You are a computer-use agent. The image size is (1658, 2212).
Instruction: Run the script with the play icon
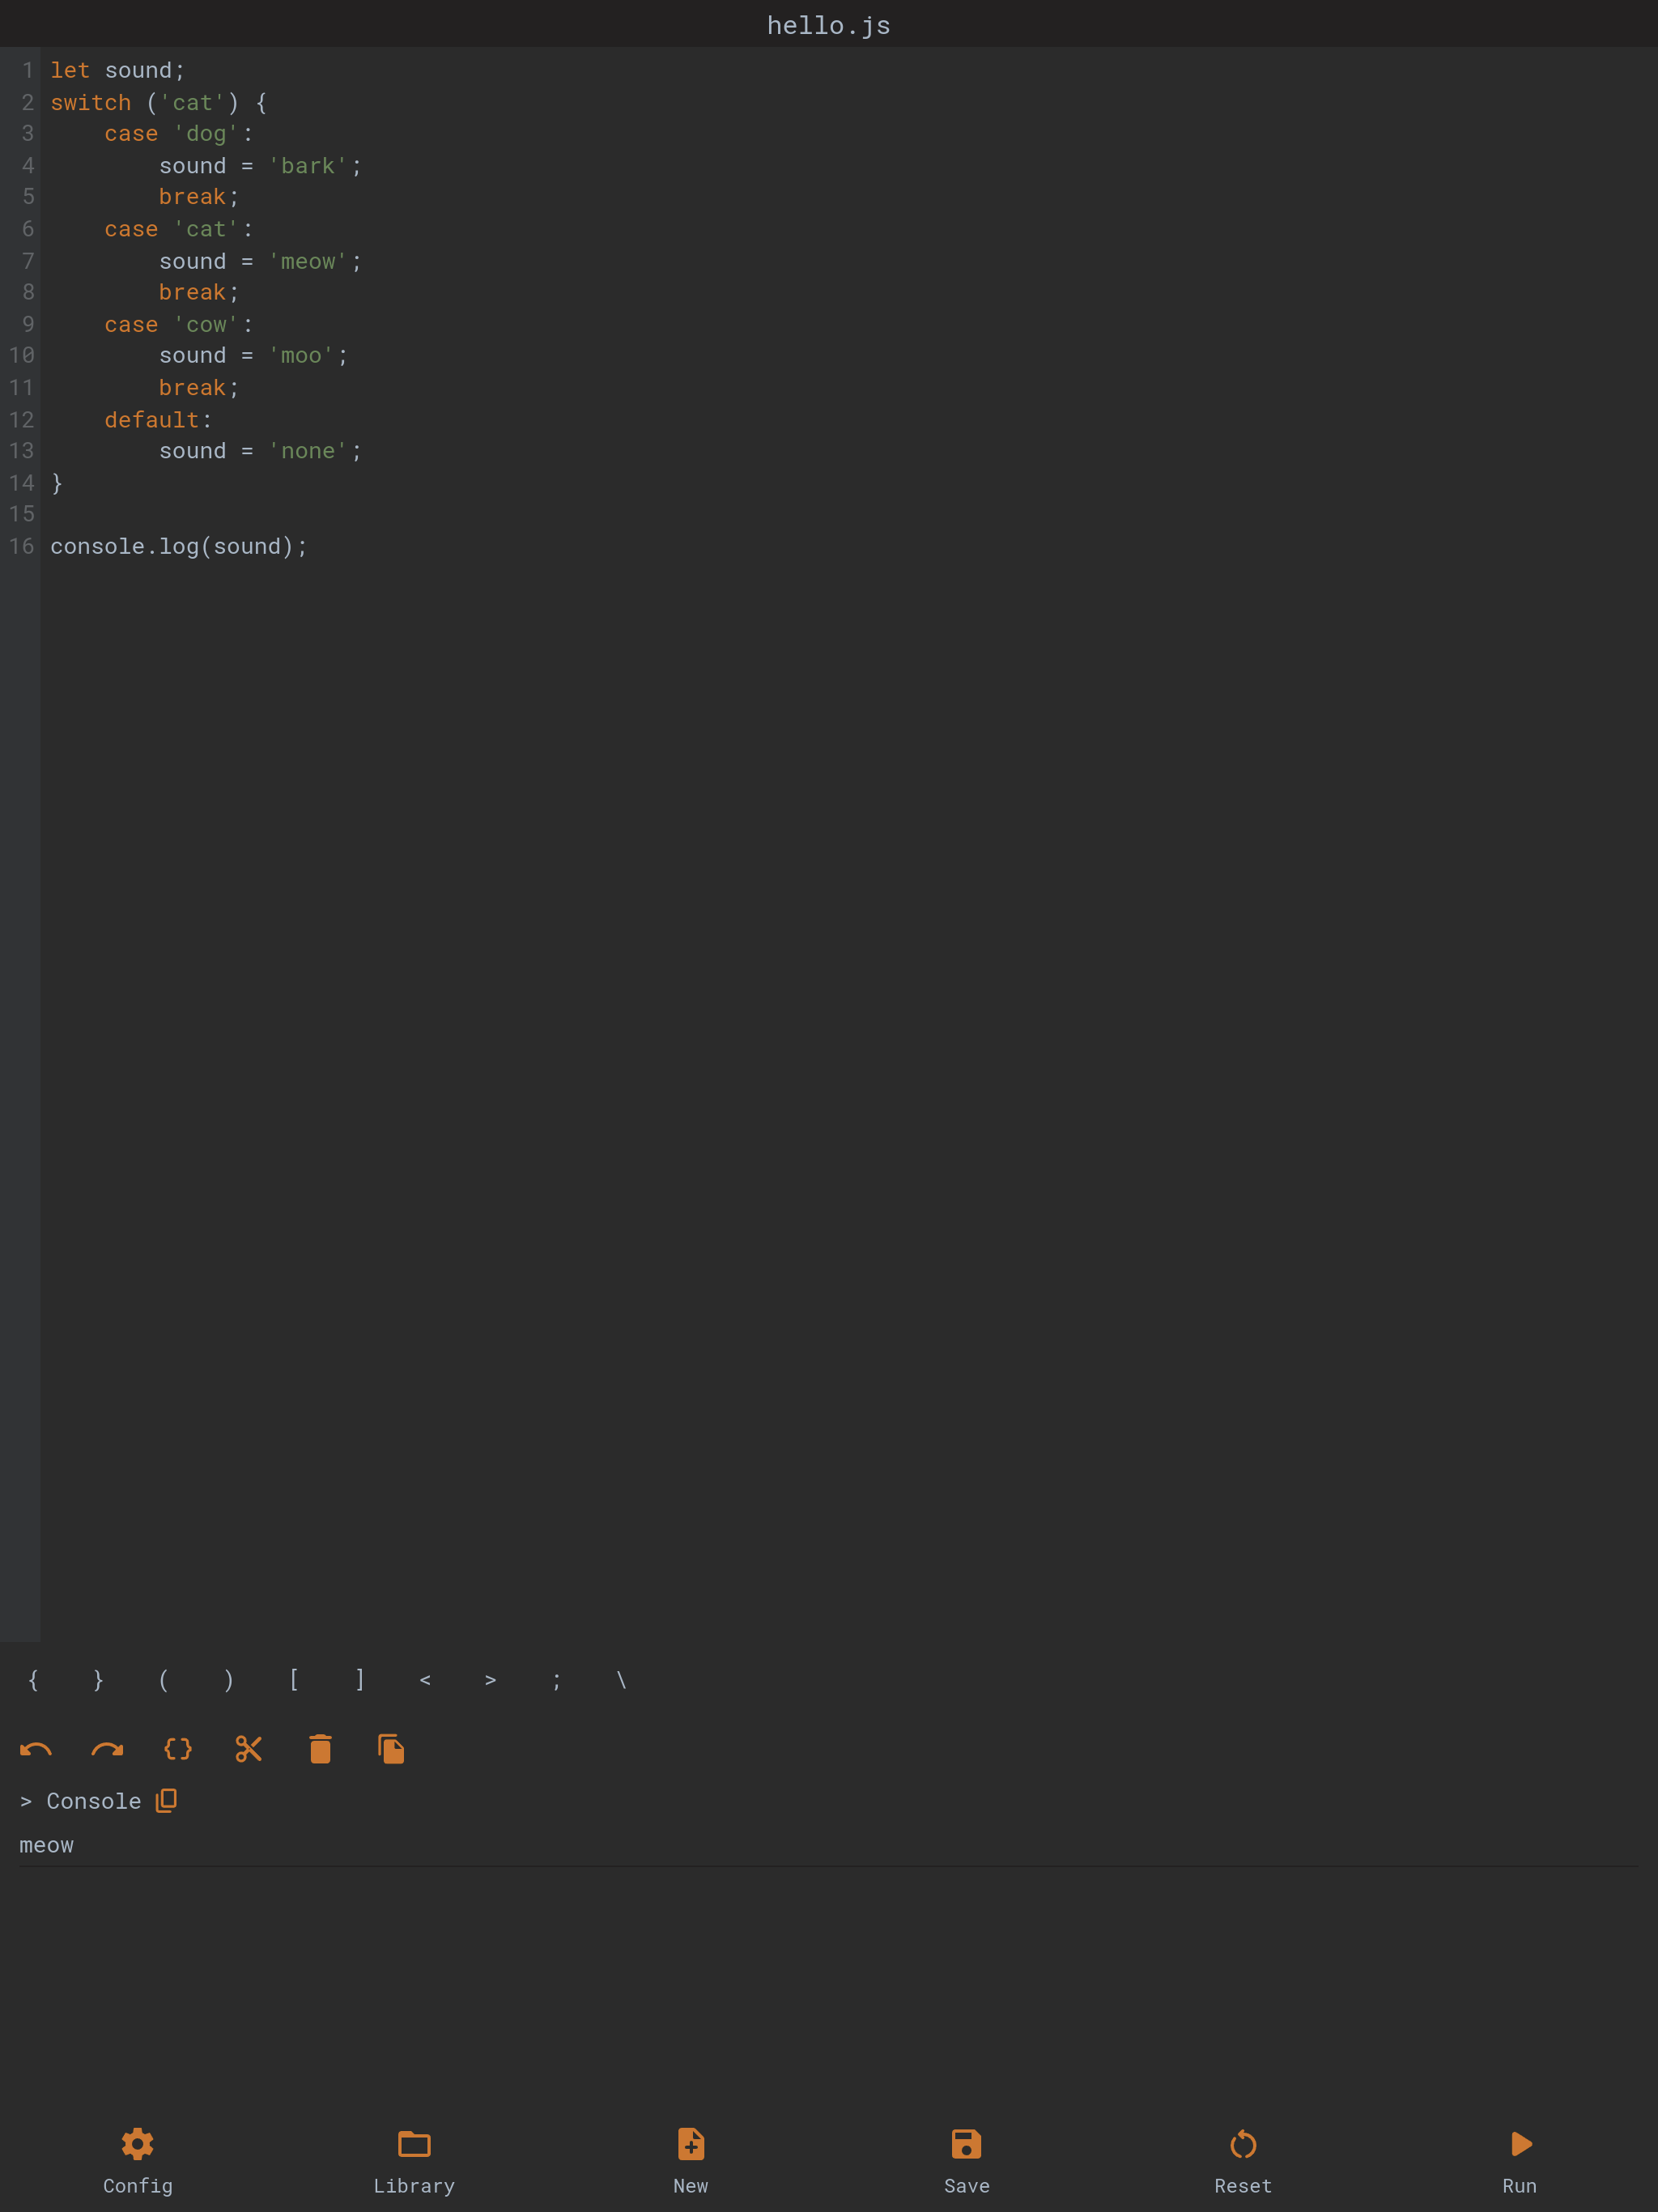pyautogui.click(x=1519, y=2161)
